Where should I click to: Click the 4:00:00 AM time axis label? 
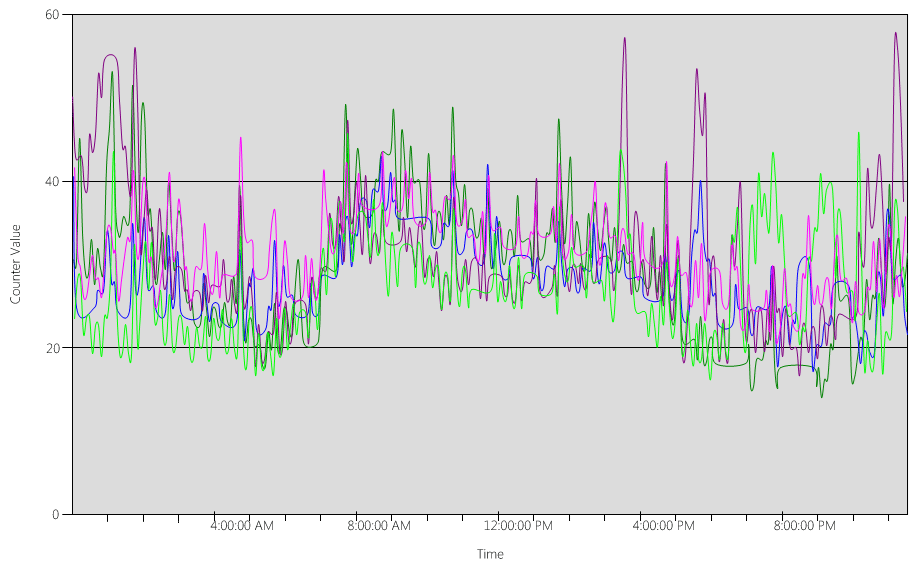coord(242,526)
